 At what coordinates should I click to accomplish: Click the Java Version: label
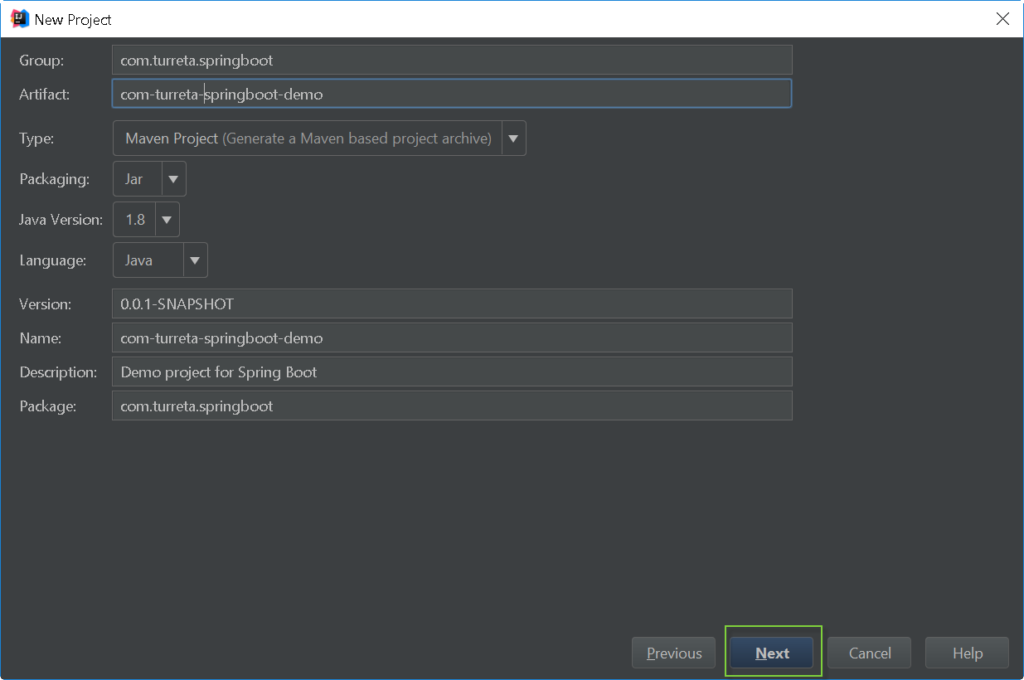point(61,219)
